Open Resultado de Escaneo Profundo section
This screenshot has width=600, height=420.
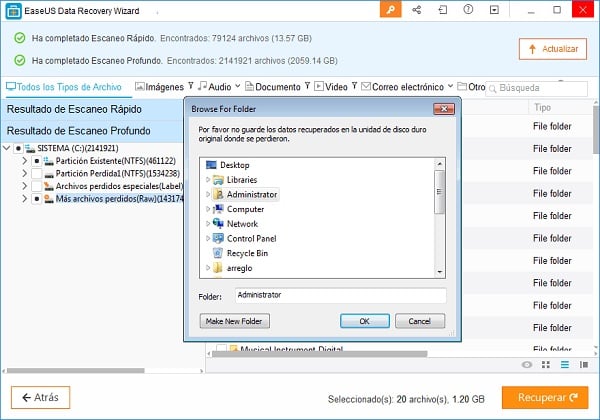(x=93, y=131)
